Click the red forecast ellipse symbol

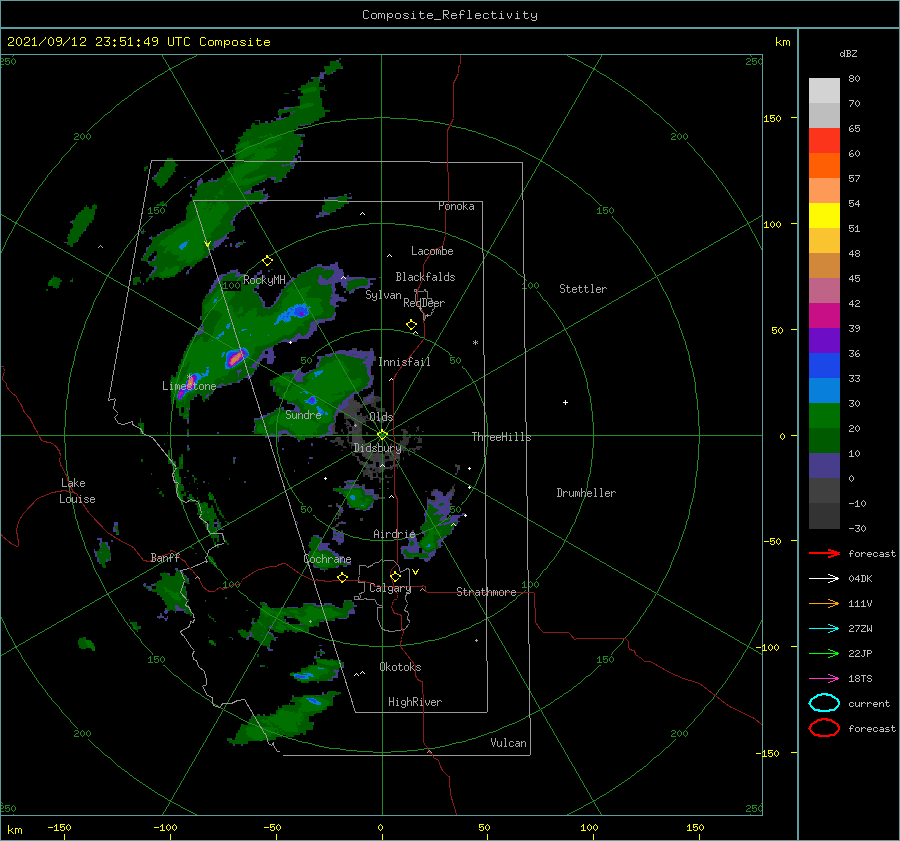(x=824, y=728)
